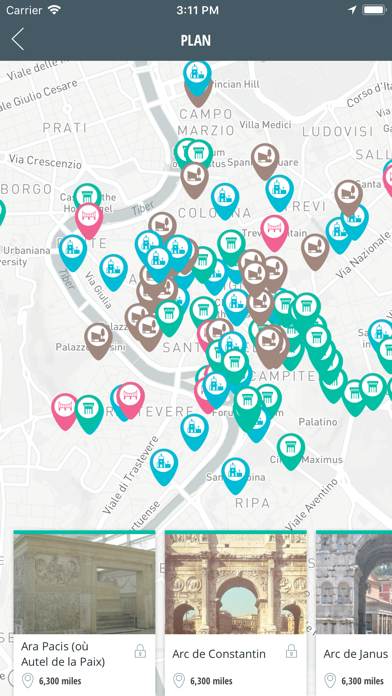Tap lock icon on Ara Pacis card
Viewport: 392px width, 696px height.
(x=140, y=652)
